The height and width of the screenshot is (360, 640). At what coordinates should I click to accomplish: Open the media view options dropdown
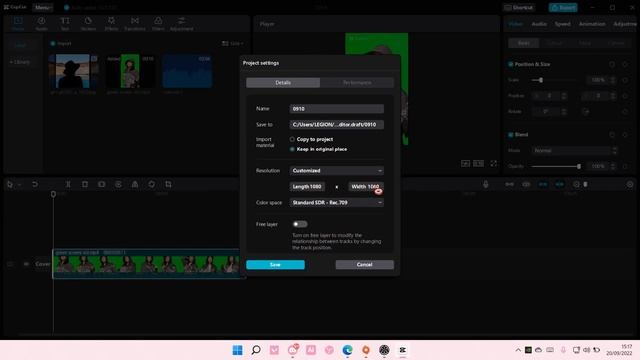coord(233,43)
